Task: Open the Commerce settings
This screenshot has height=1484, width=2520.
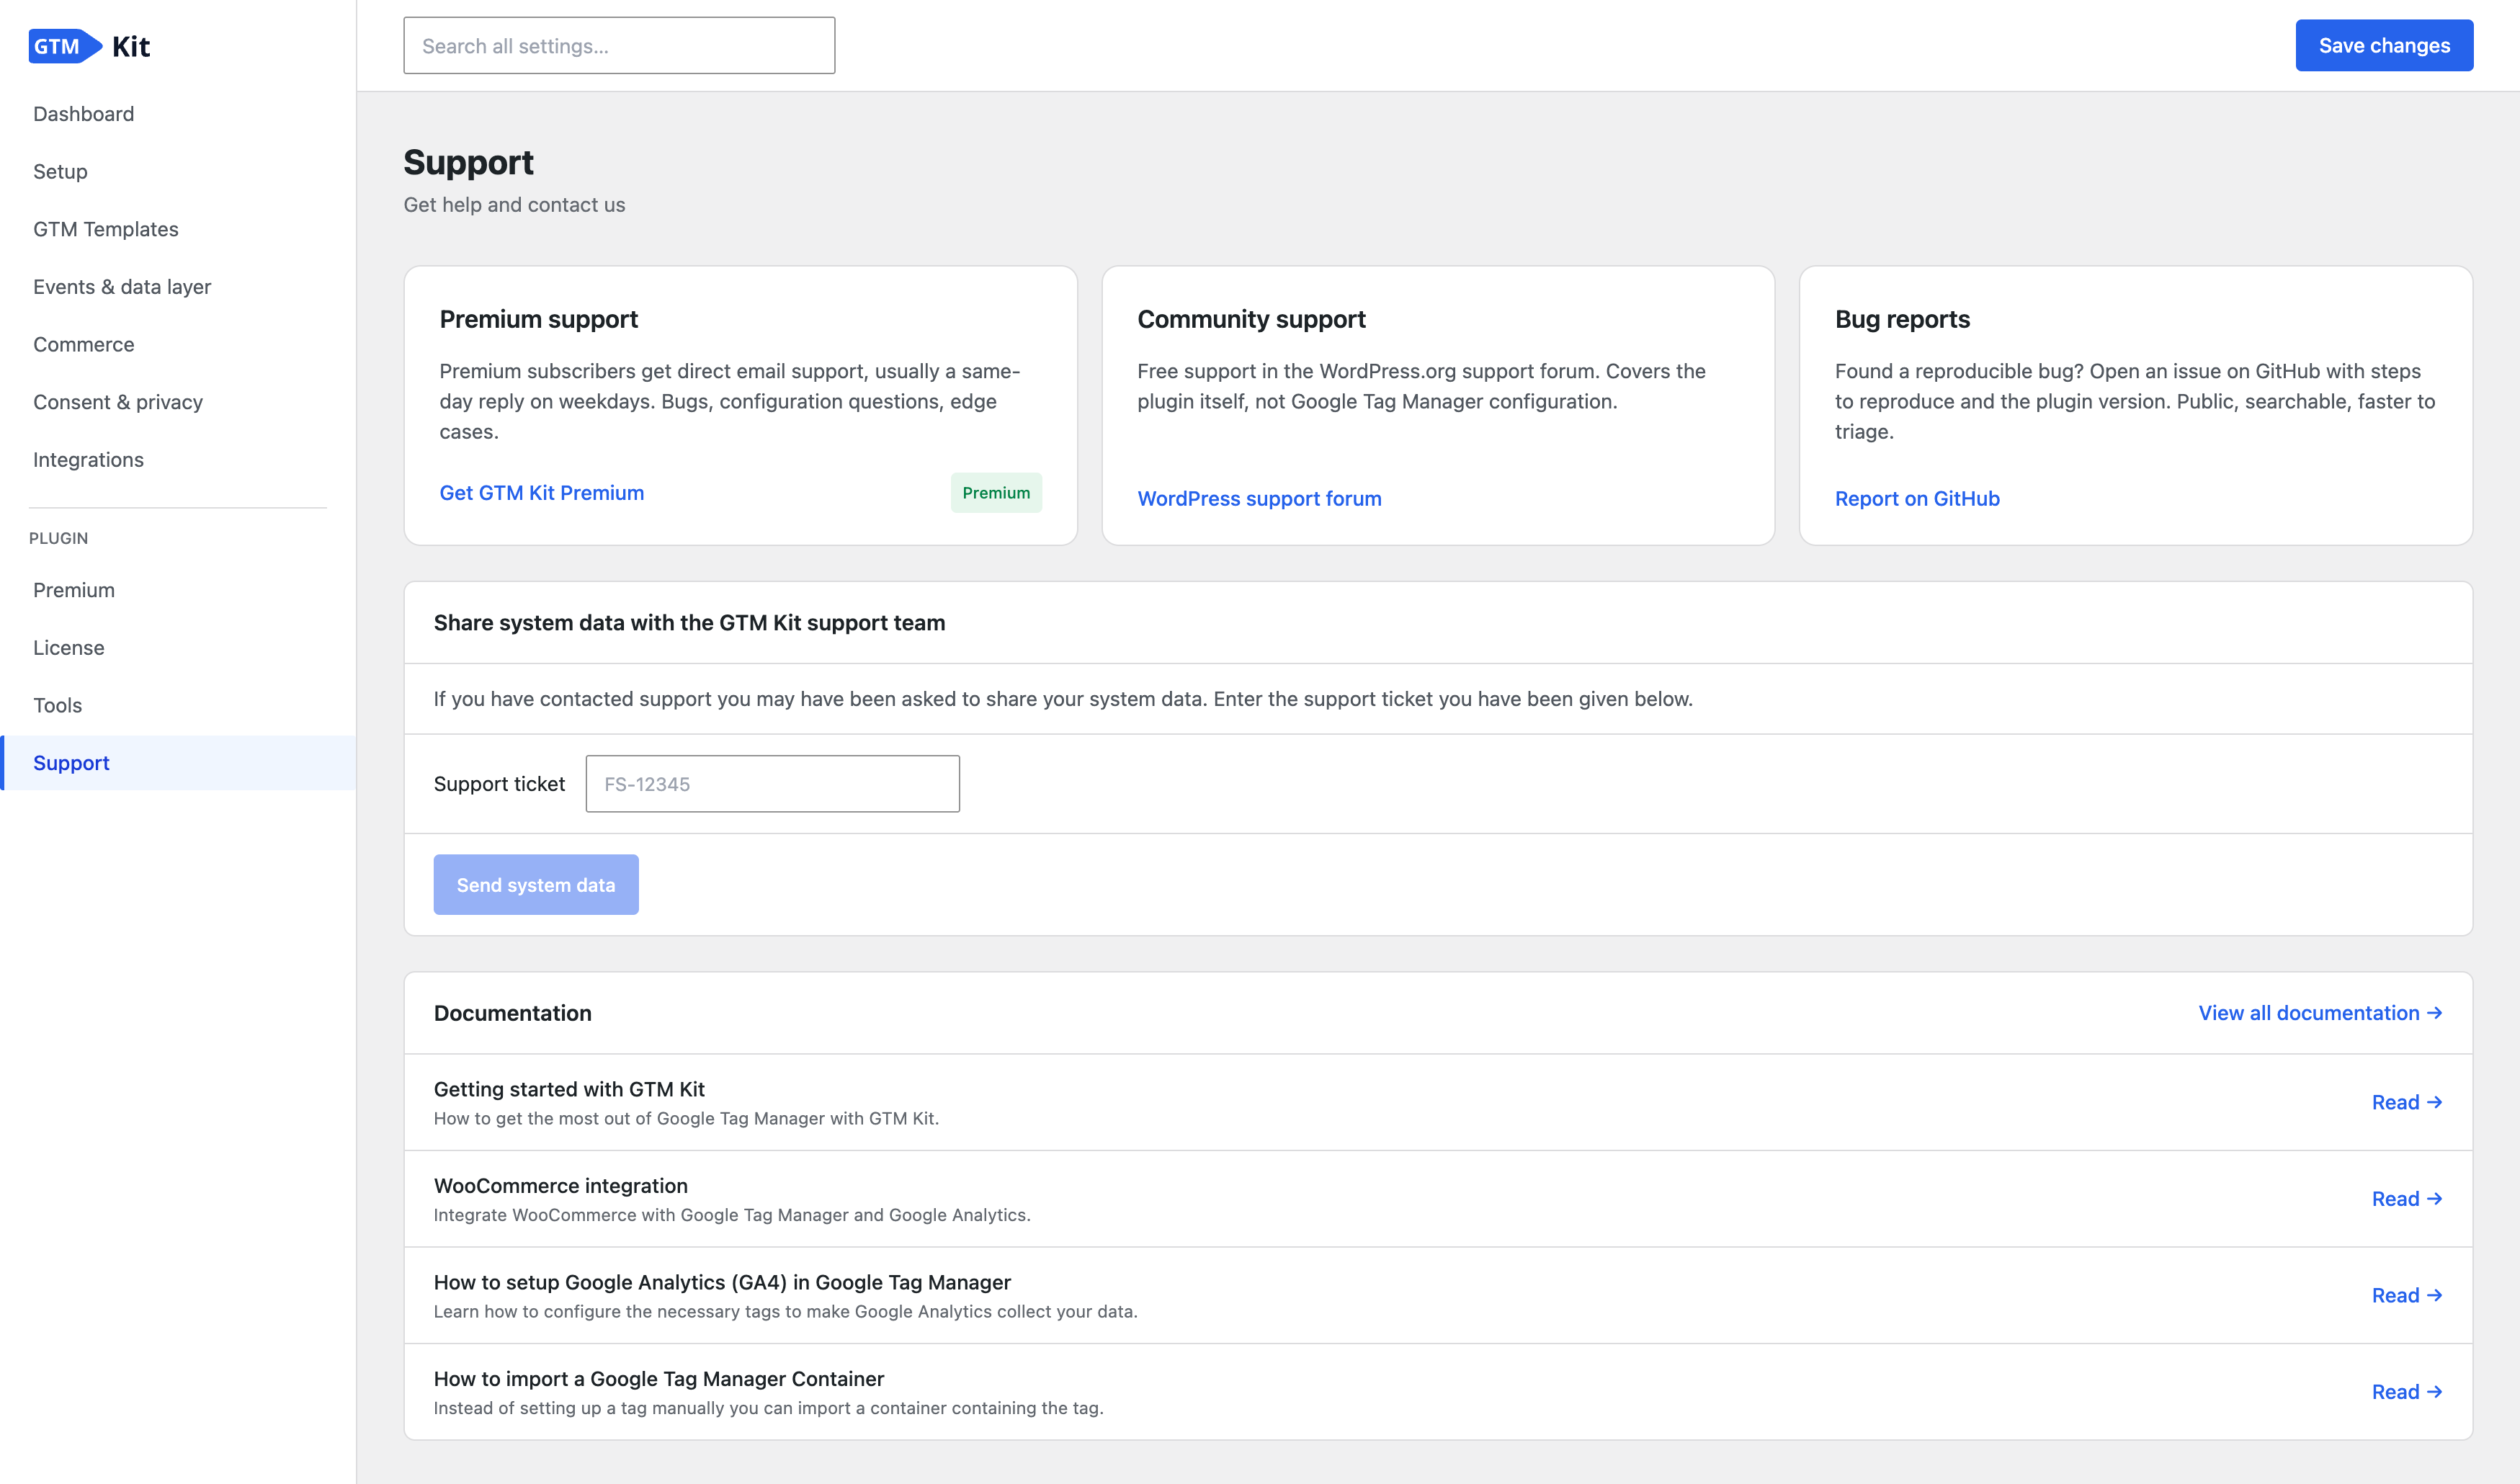Action: click(84, 345)
